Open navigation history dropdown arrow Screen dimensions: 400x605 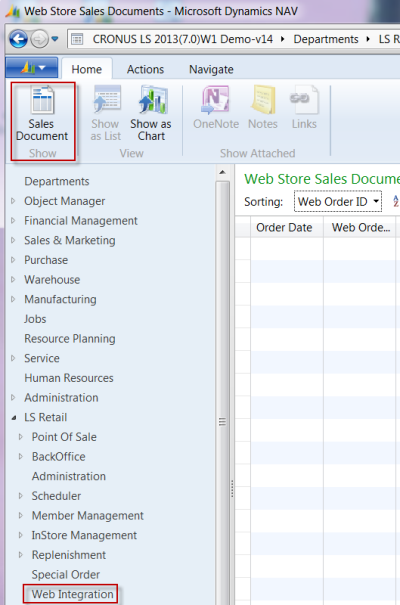[x=55, y=39]
